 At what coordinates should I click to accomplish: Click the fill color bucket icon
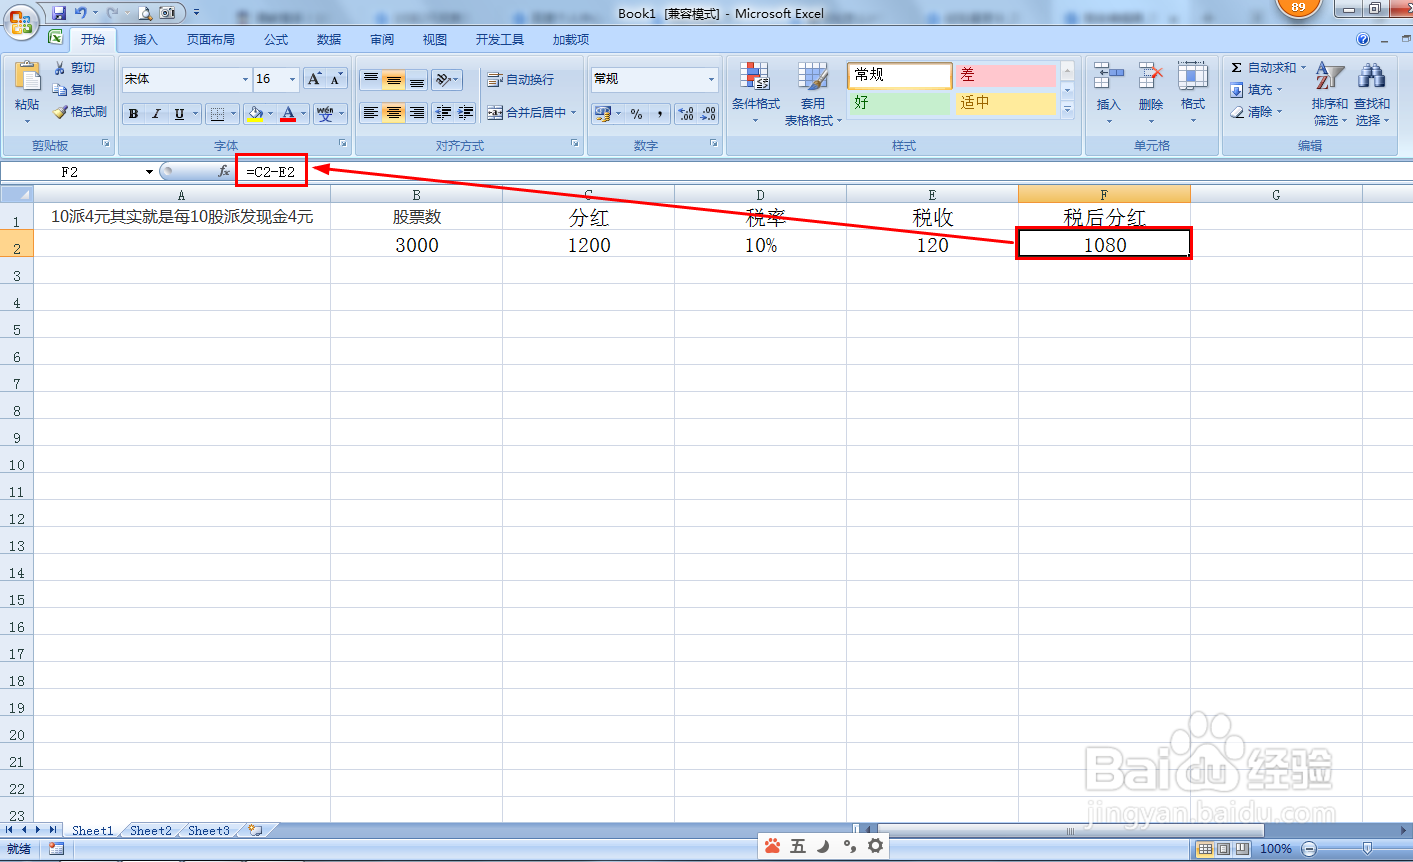click(x=256, y=114)
